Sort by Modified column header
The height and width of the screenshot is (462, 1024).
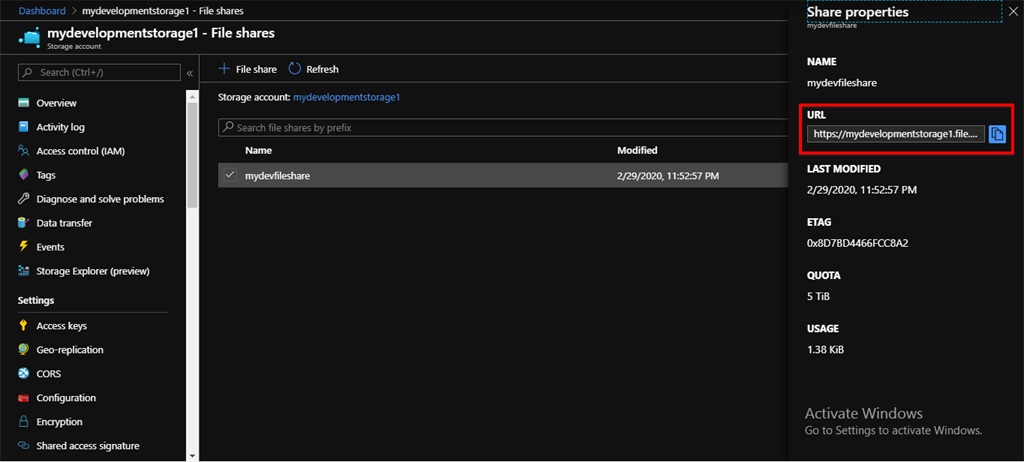[637, 150]
